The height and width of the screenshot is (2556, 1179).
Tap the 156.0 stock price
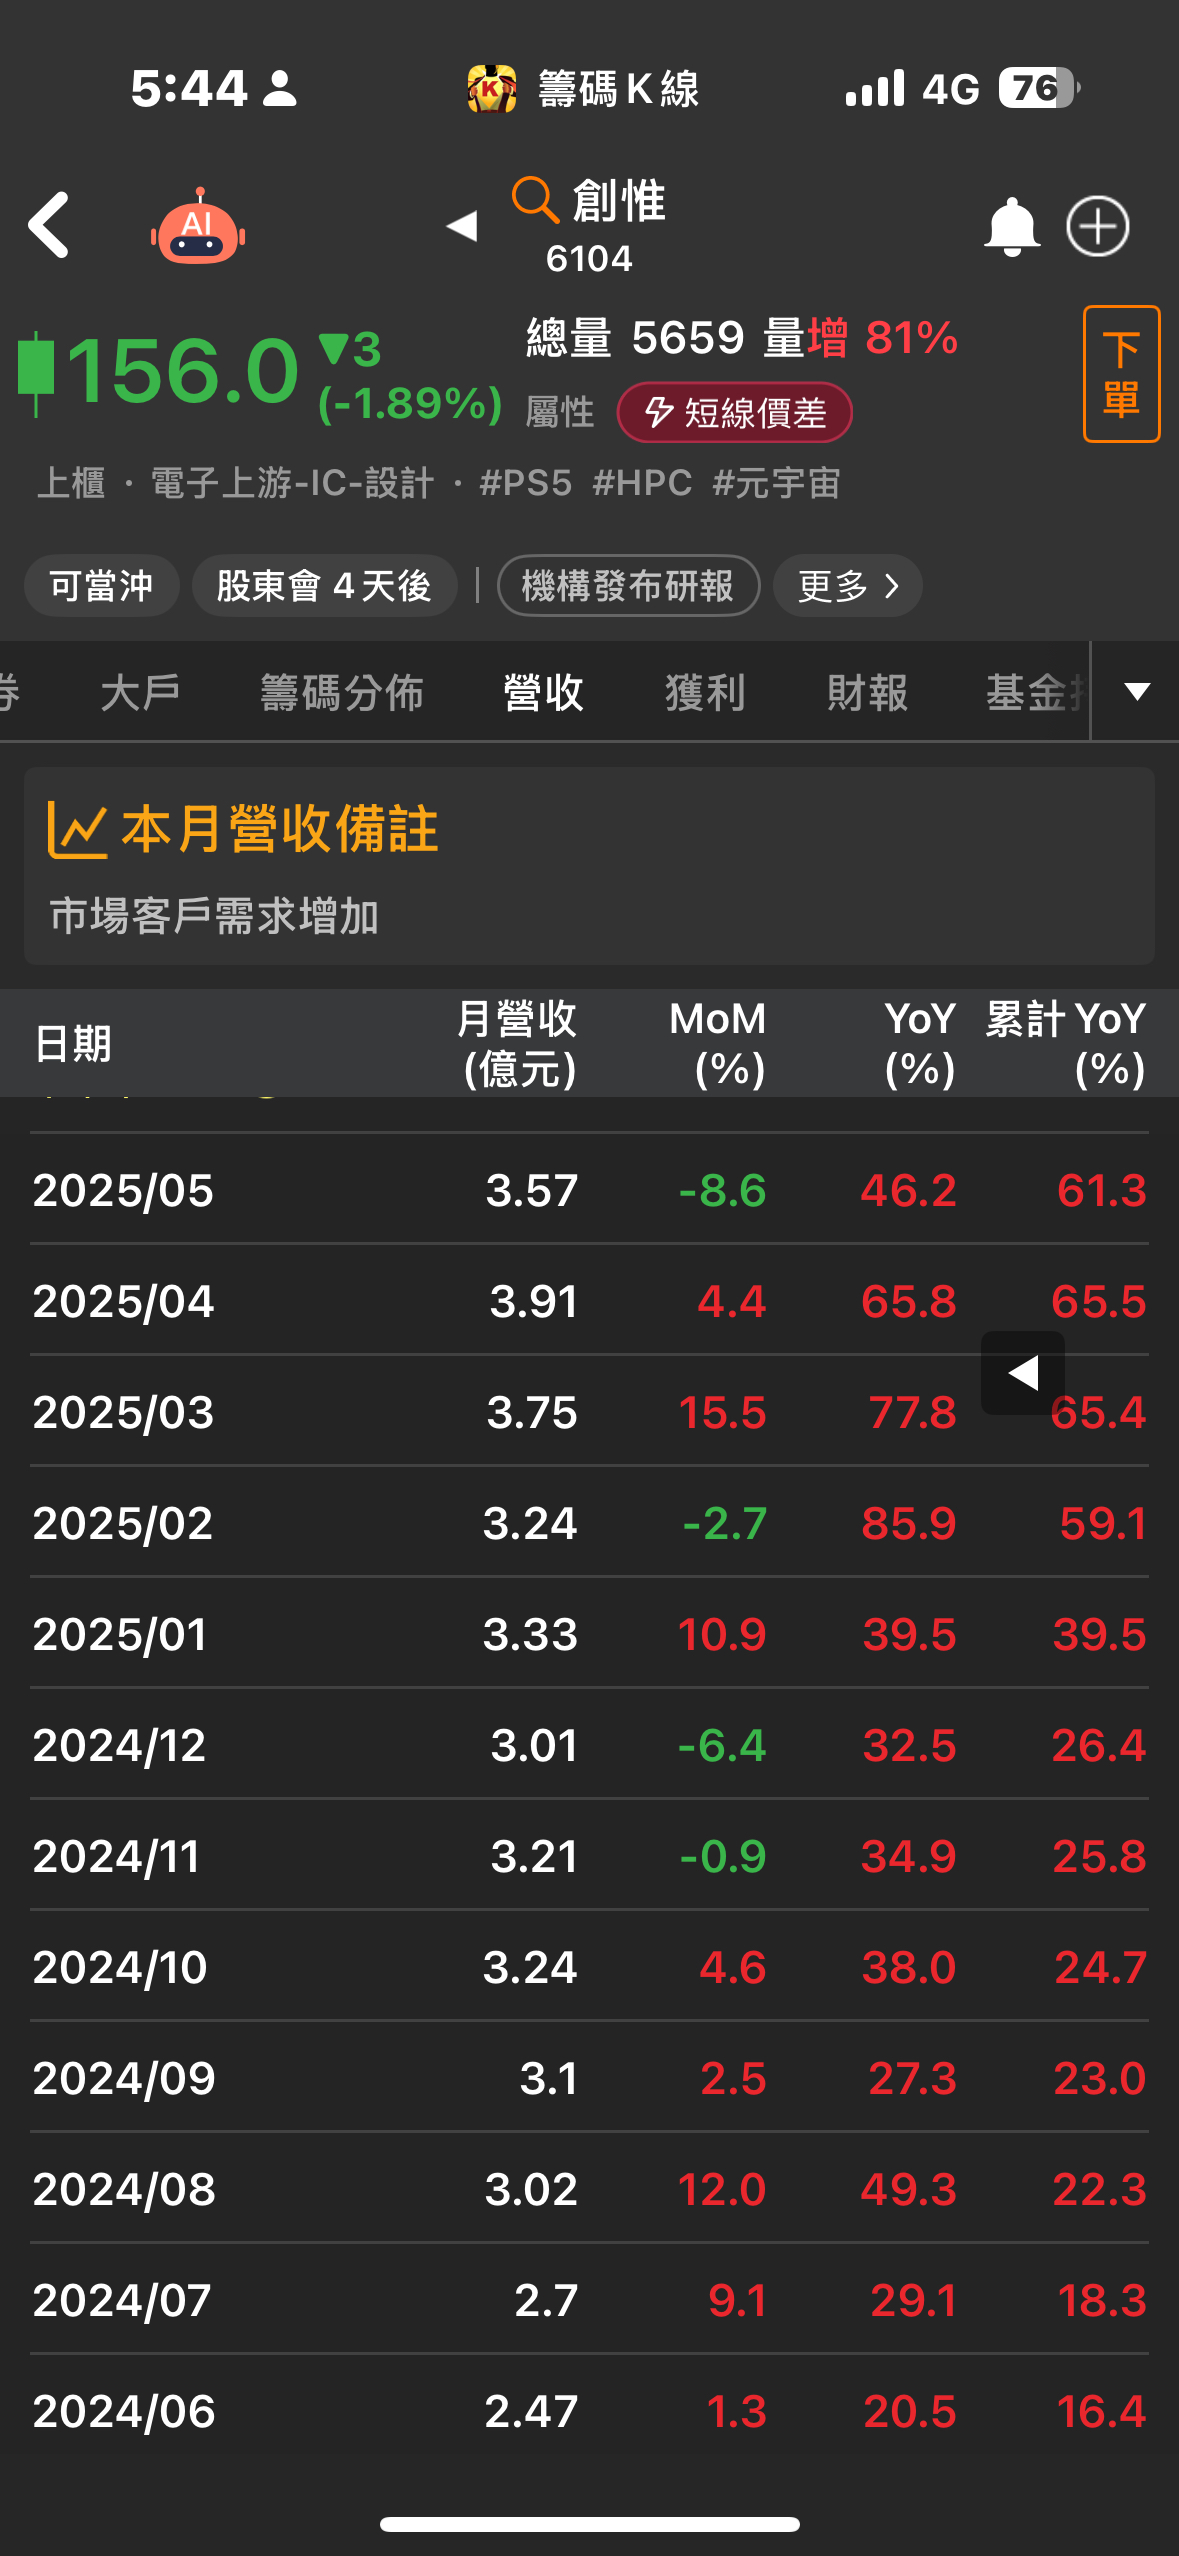coord(183,371)
